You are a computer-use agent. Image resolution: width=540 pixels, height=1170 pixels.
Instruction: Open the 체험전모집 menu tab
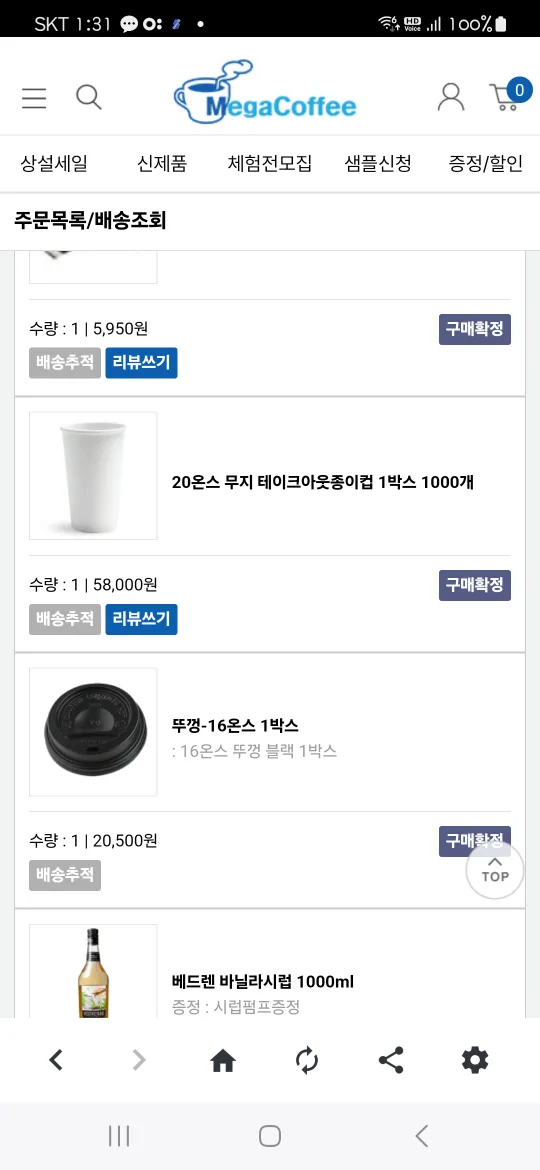pos(269,163)
